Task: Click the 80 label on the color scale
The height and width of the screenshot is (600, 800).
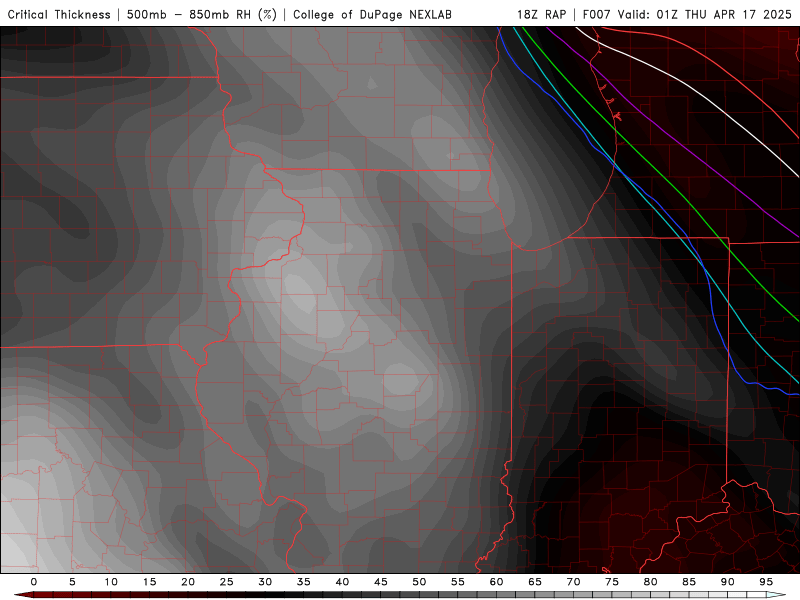Action: pyautogui.click(x=651, y=582)
